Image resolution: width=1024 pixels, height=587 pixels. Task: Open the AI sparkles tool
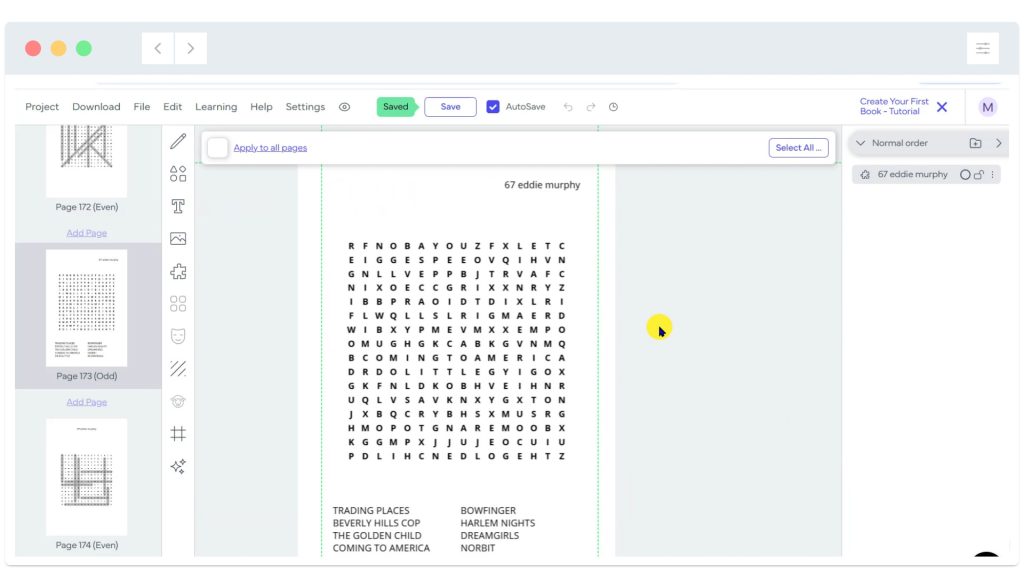click(x=178, y=466)
